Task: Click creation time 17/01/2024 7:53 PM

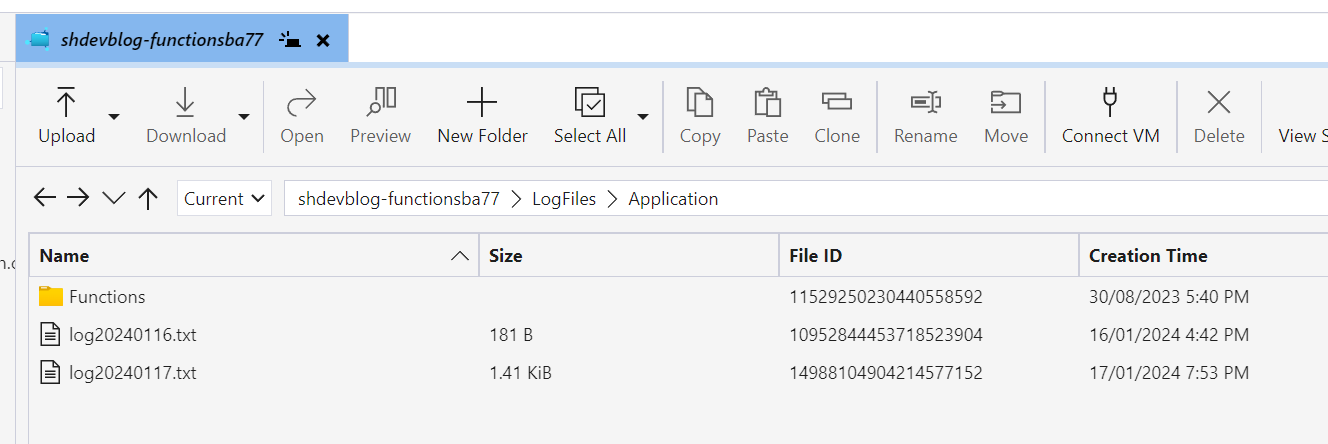Action: (1169, 373)
